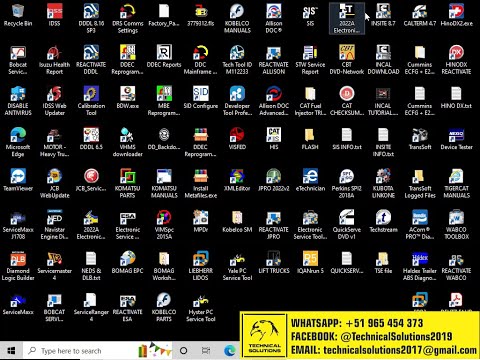The width and height of the screenshot is (480, 360).
Task: Launch ServiceMaxx J1708 shortcut
Action: pos(18,225)
